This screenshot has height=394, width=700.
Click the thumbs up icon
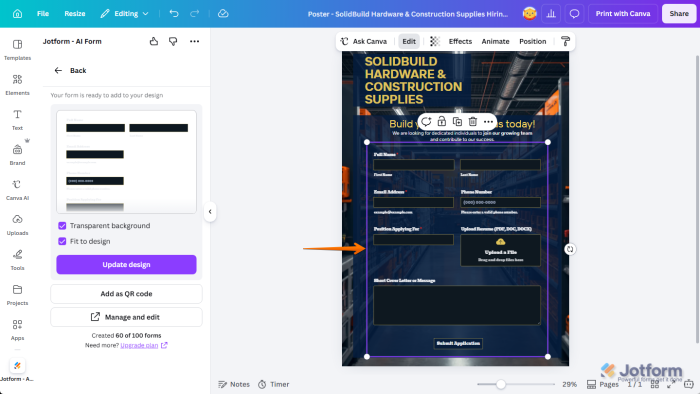(x=154, y=41)
